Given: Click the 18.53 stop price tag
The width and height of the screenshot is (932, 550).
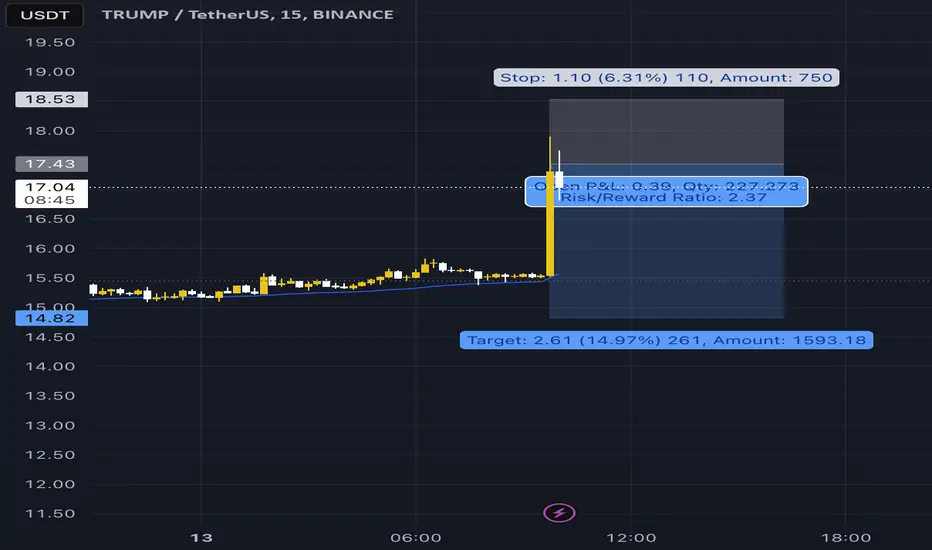Looking at the screenshot, I should [x=51, y=99].
